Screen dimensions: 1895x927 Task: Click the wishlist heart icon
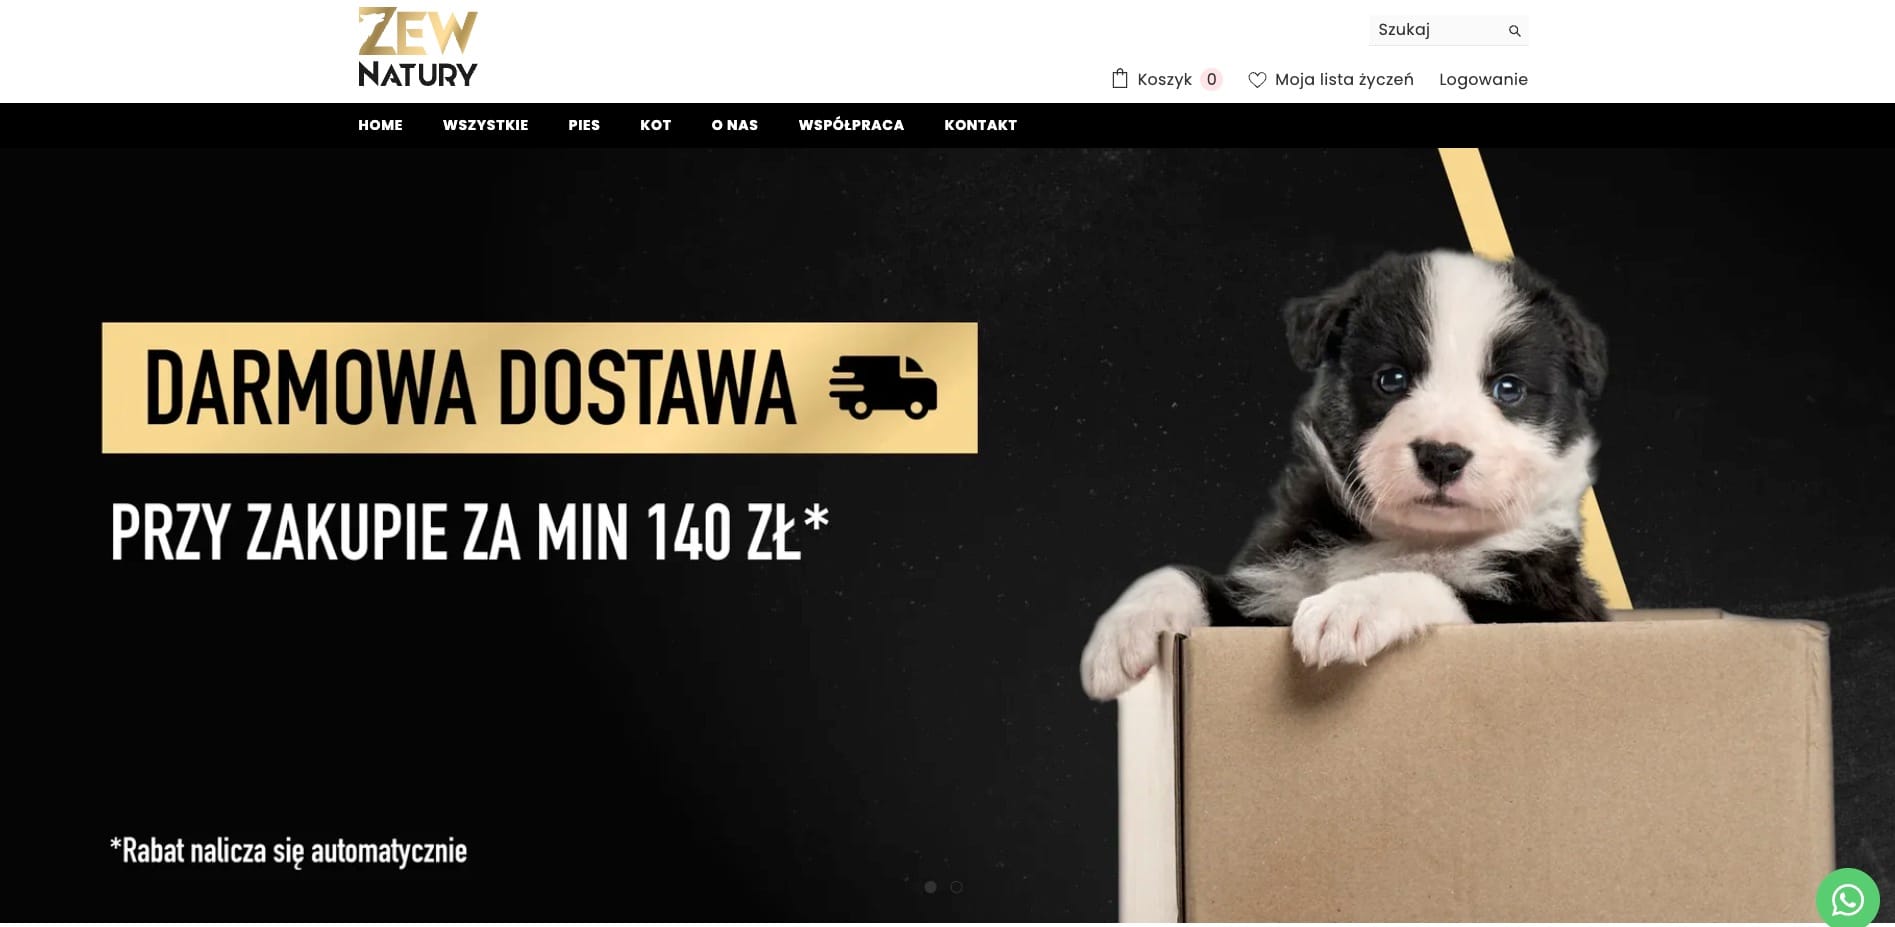[x=1257, y=80]
